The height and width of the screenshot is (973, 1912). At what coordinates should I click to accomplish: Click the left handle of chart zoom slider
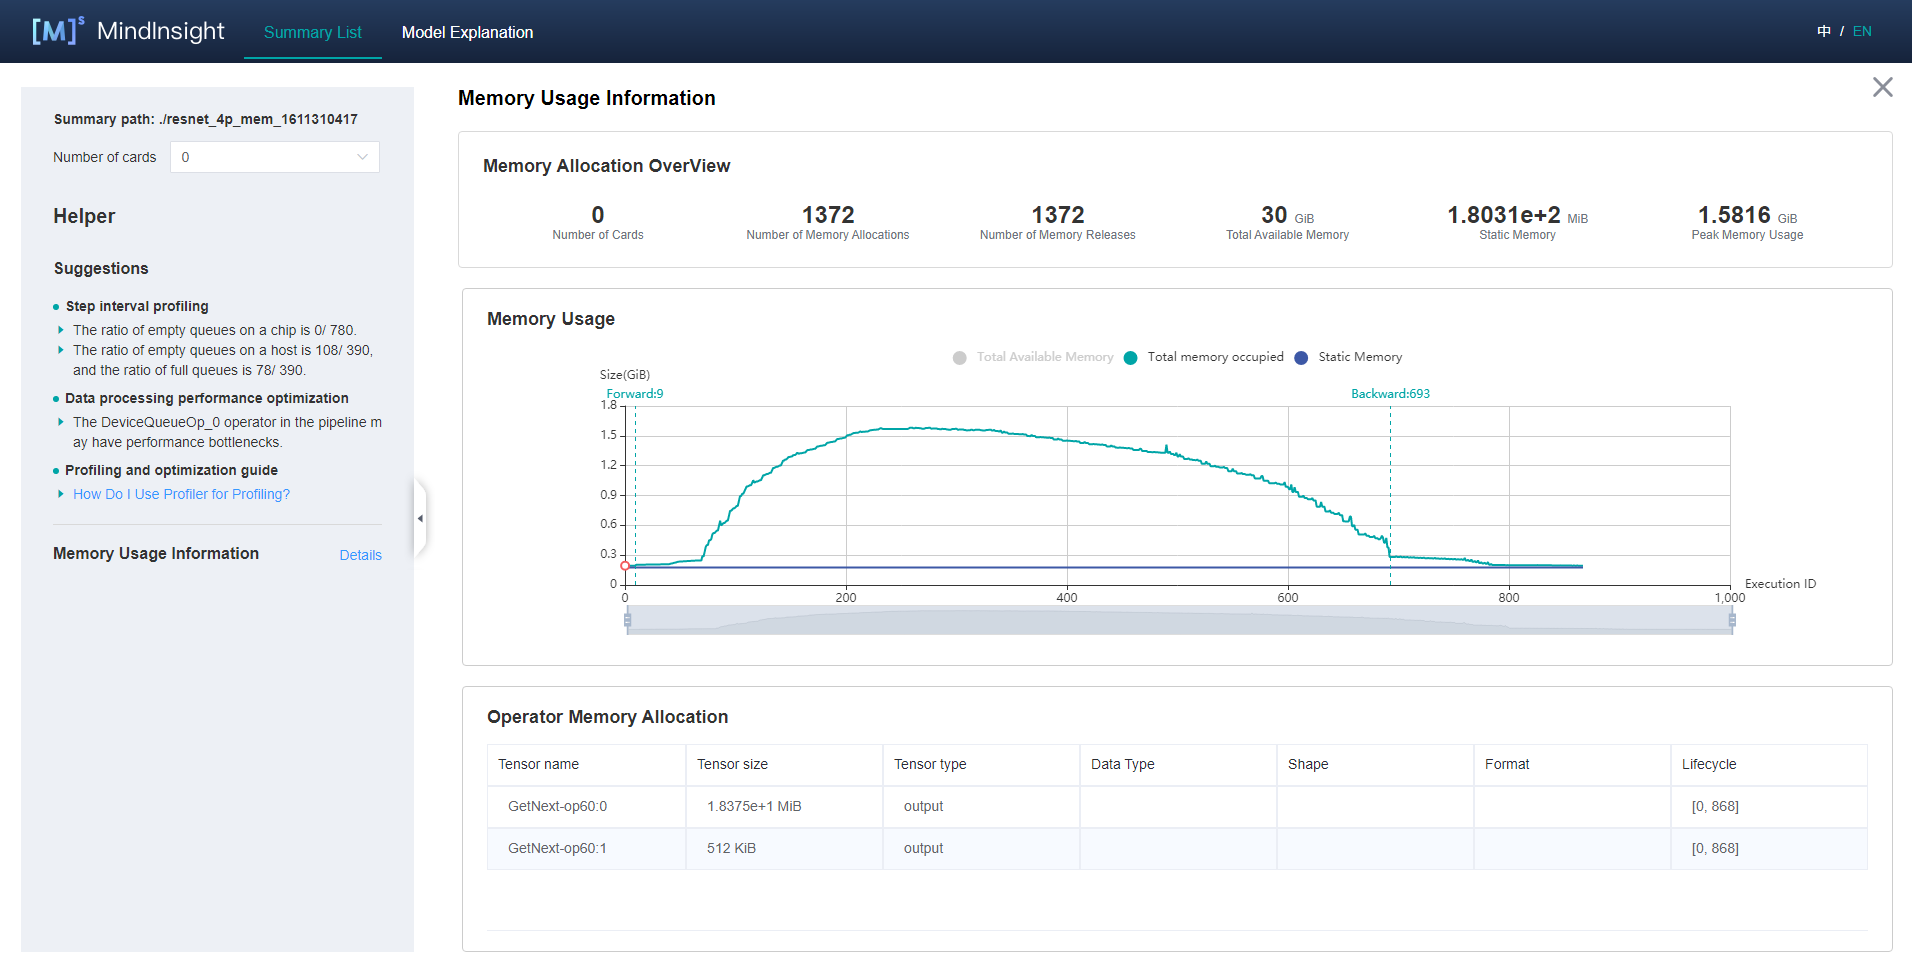[627, 620]
